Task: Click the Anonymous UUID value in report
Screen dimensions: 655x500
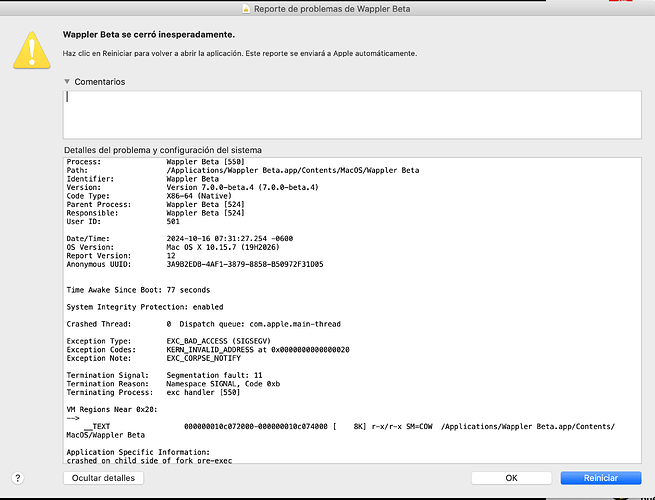Action: point(245,264)
